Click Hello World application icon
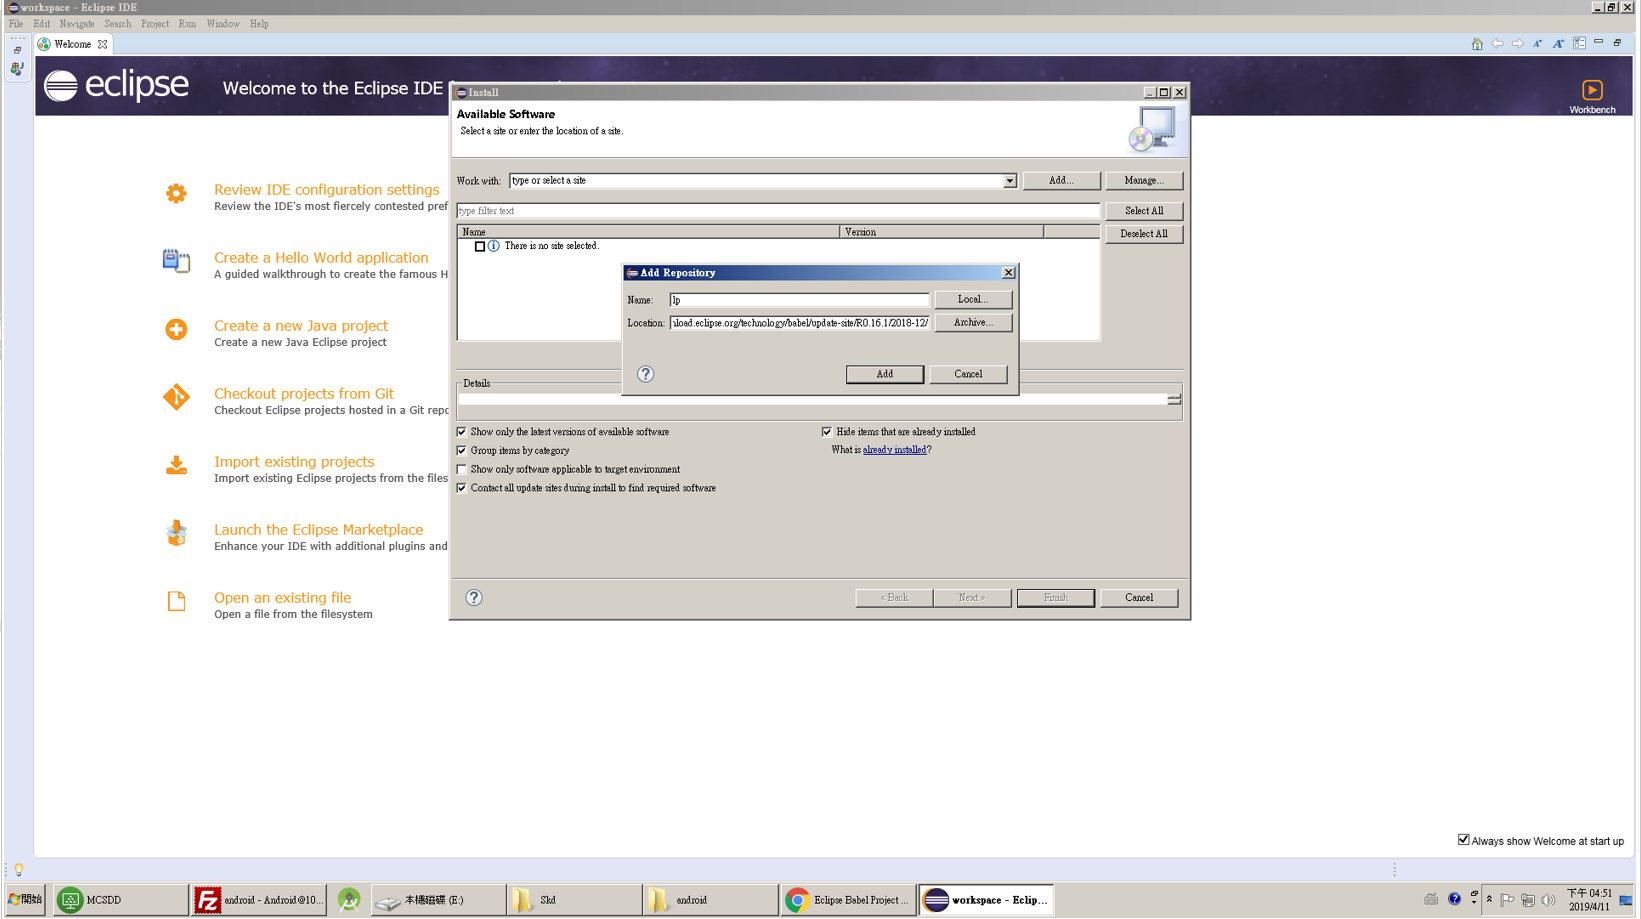This screenshot has height=919, width=1641. pyautogui.click(x=176, y=261)
